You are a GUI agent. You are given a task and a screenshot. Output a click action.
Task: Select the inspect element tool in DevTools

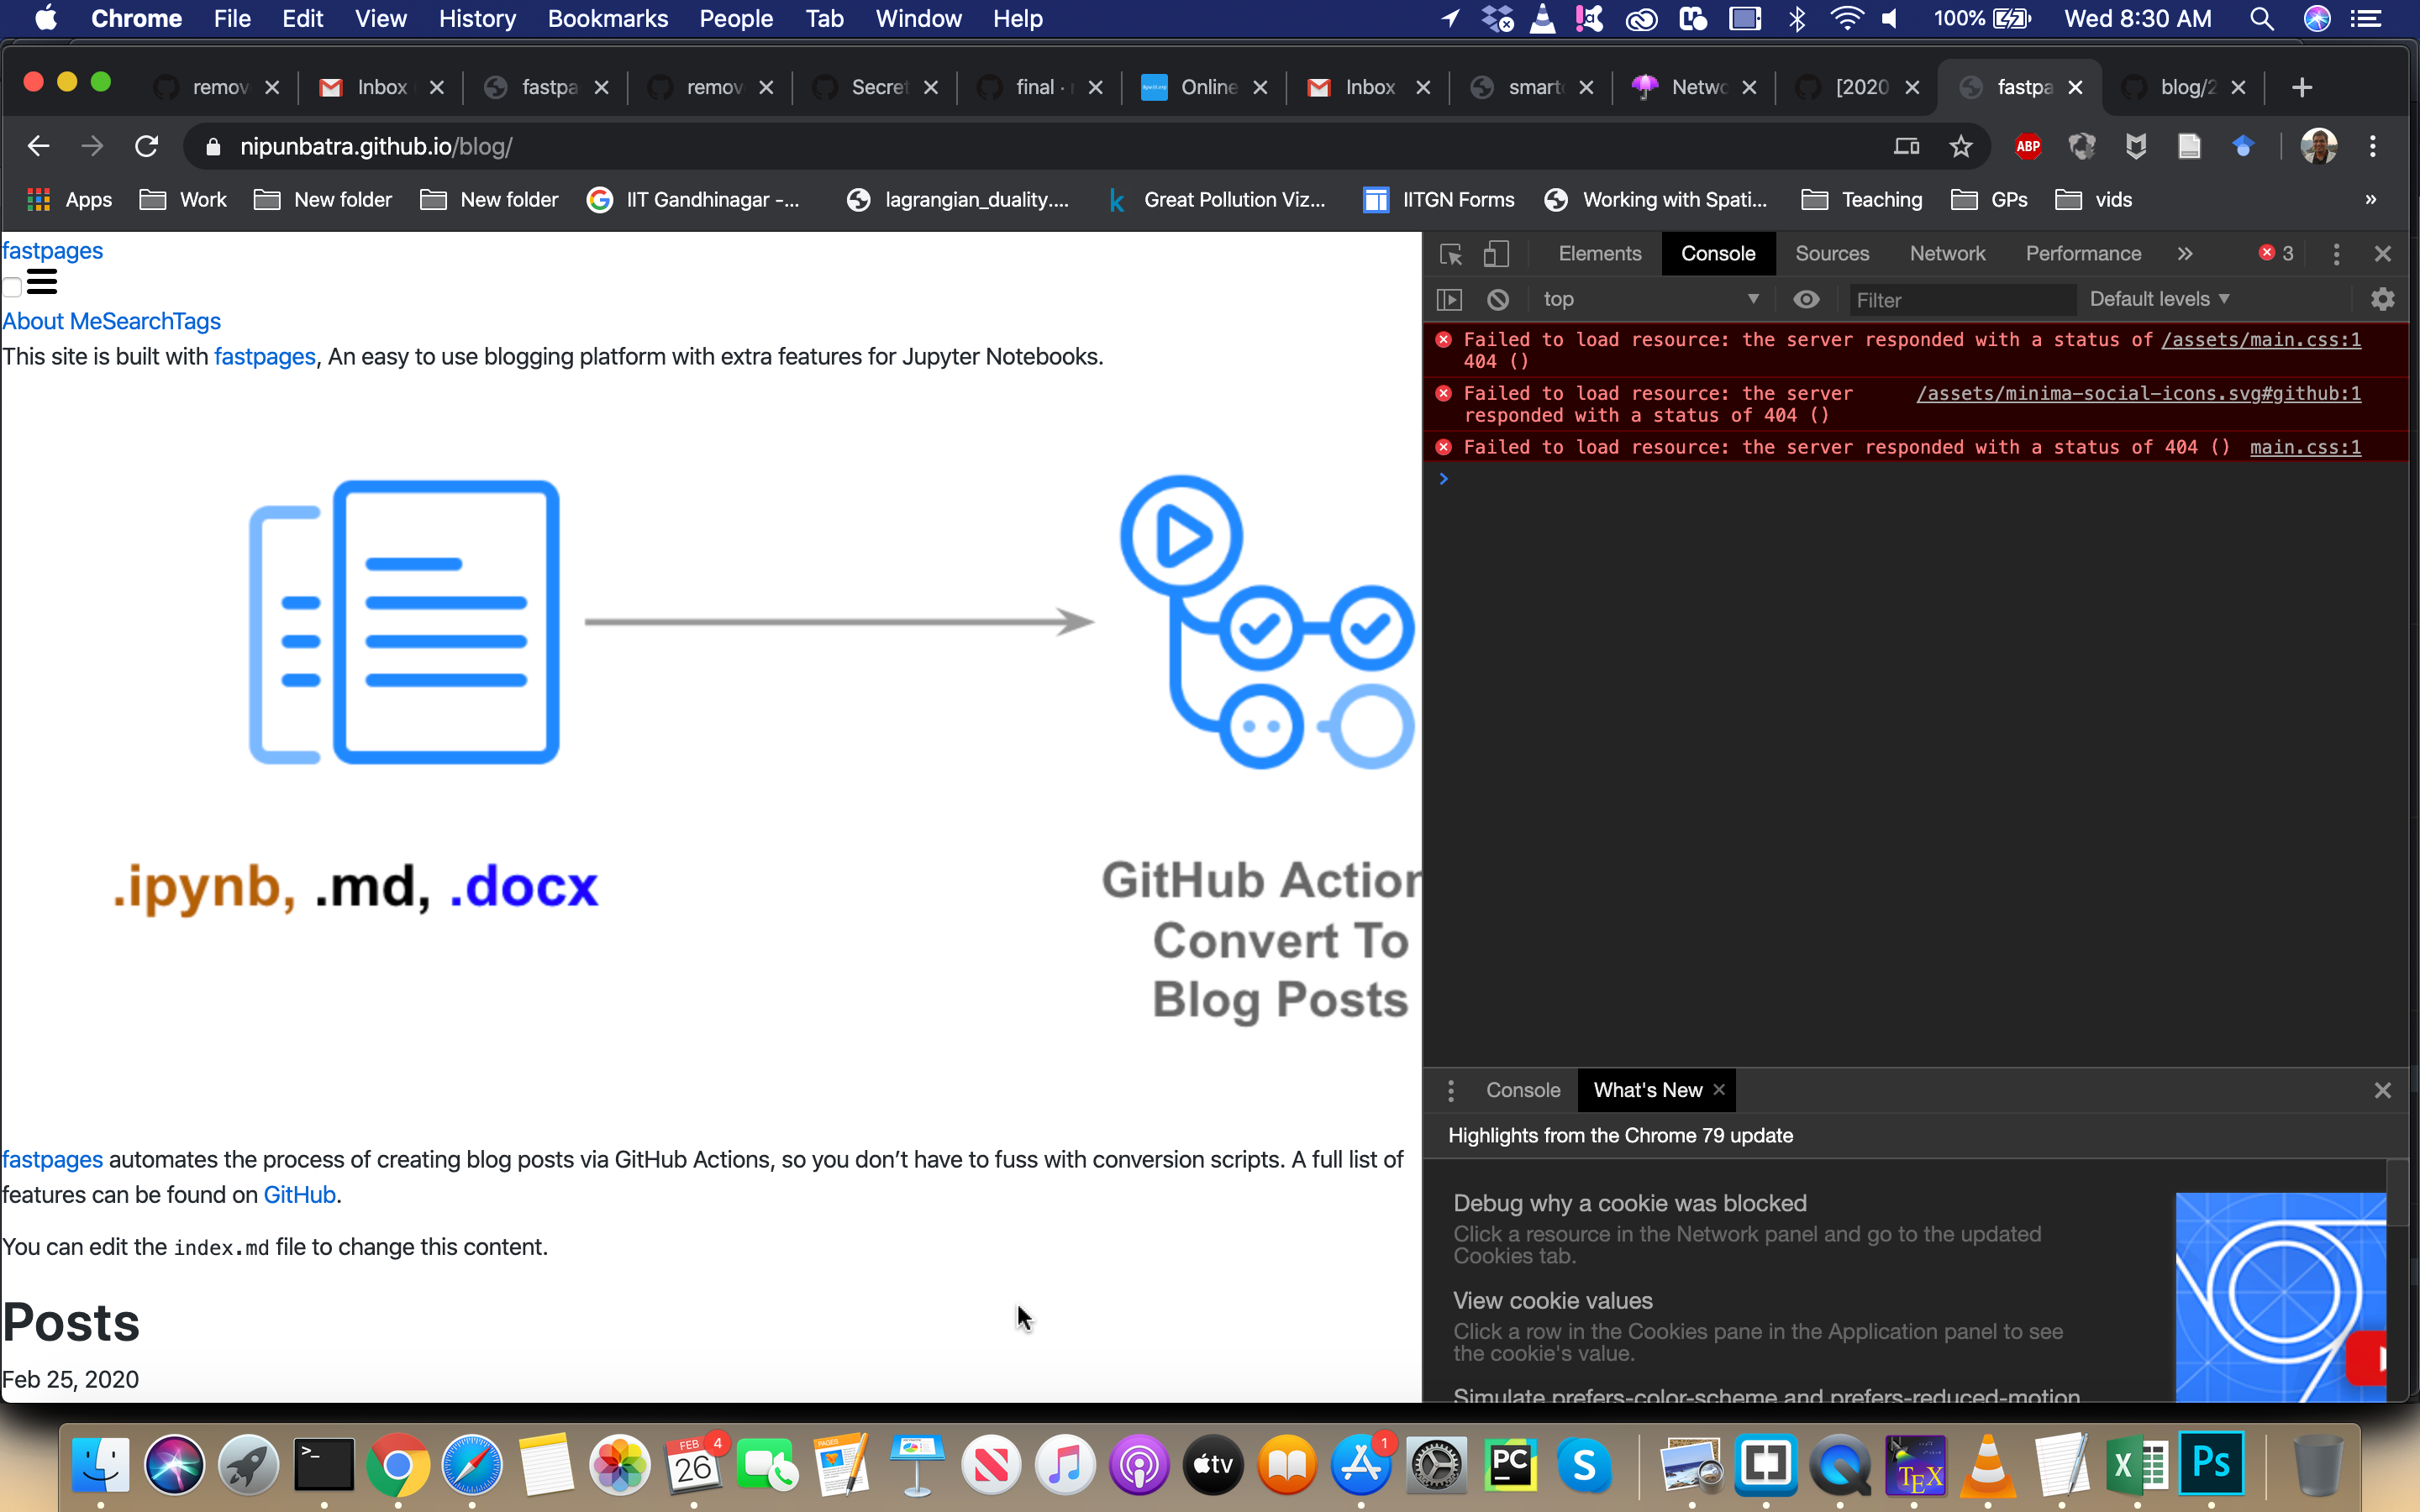[1451, 254]
